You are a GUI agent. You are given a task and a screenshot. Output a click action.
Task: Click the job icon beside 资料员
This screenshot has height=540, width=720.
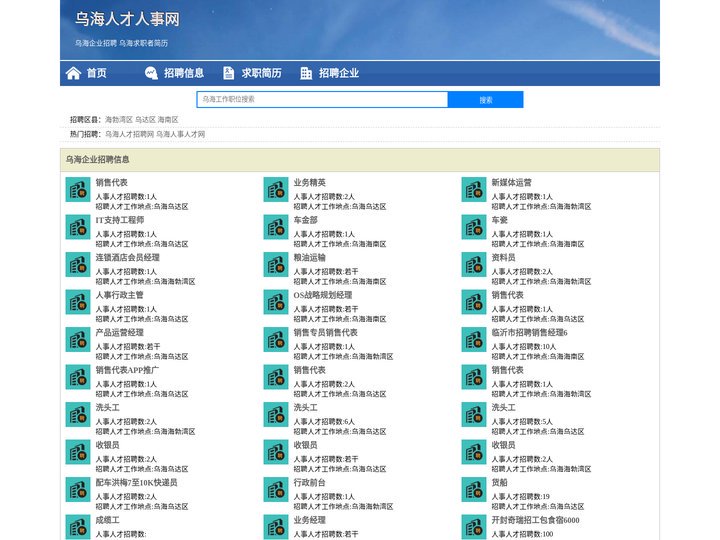coord(474,264)
